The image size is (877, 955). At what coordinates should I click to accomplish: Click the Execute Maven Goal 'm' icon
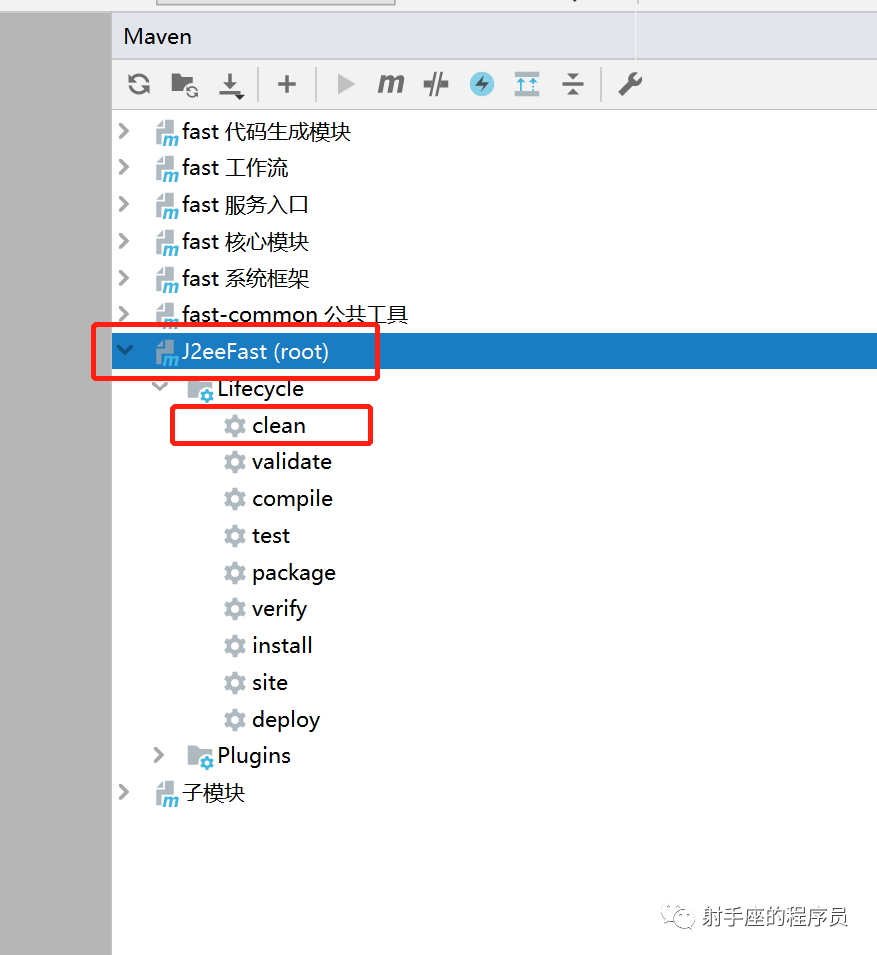(x=390, y=83)
